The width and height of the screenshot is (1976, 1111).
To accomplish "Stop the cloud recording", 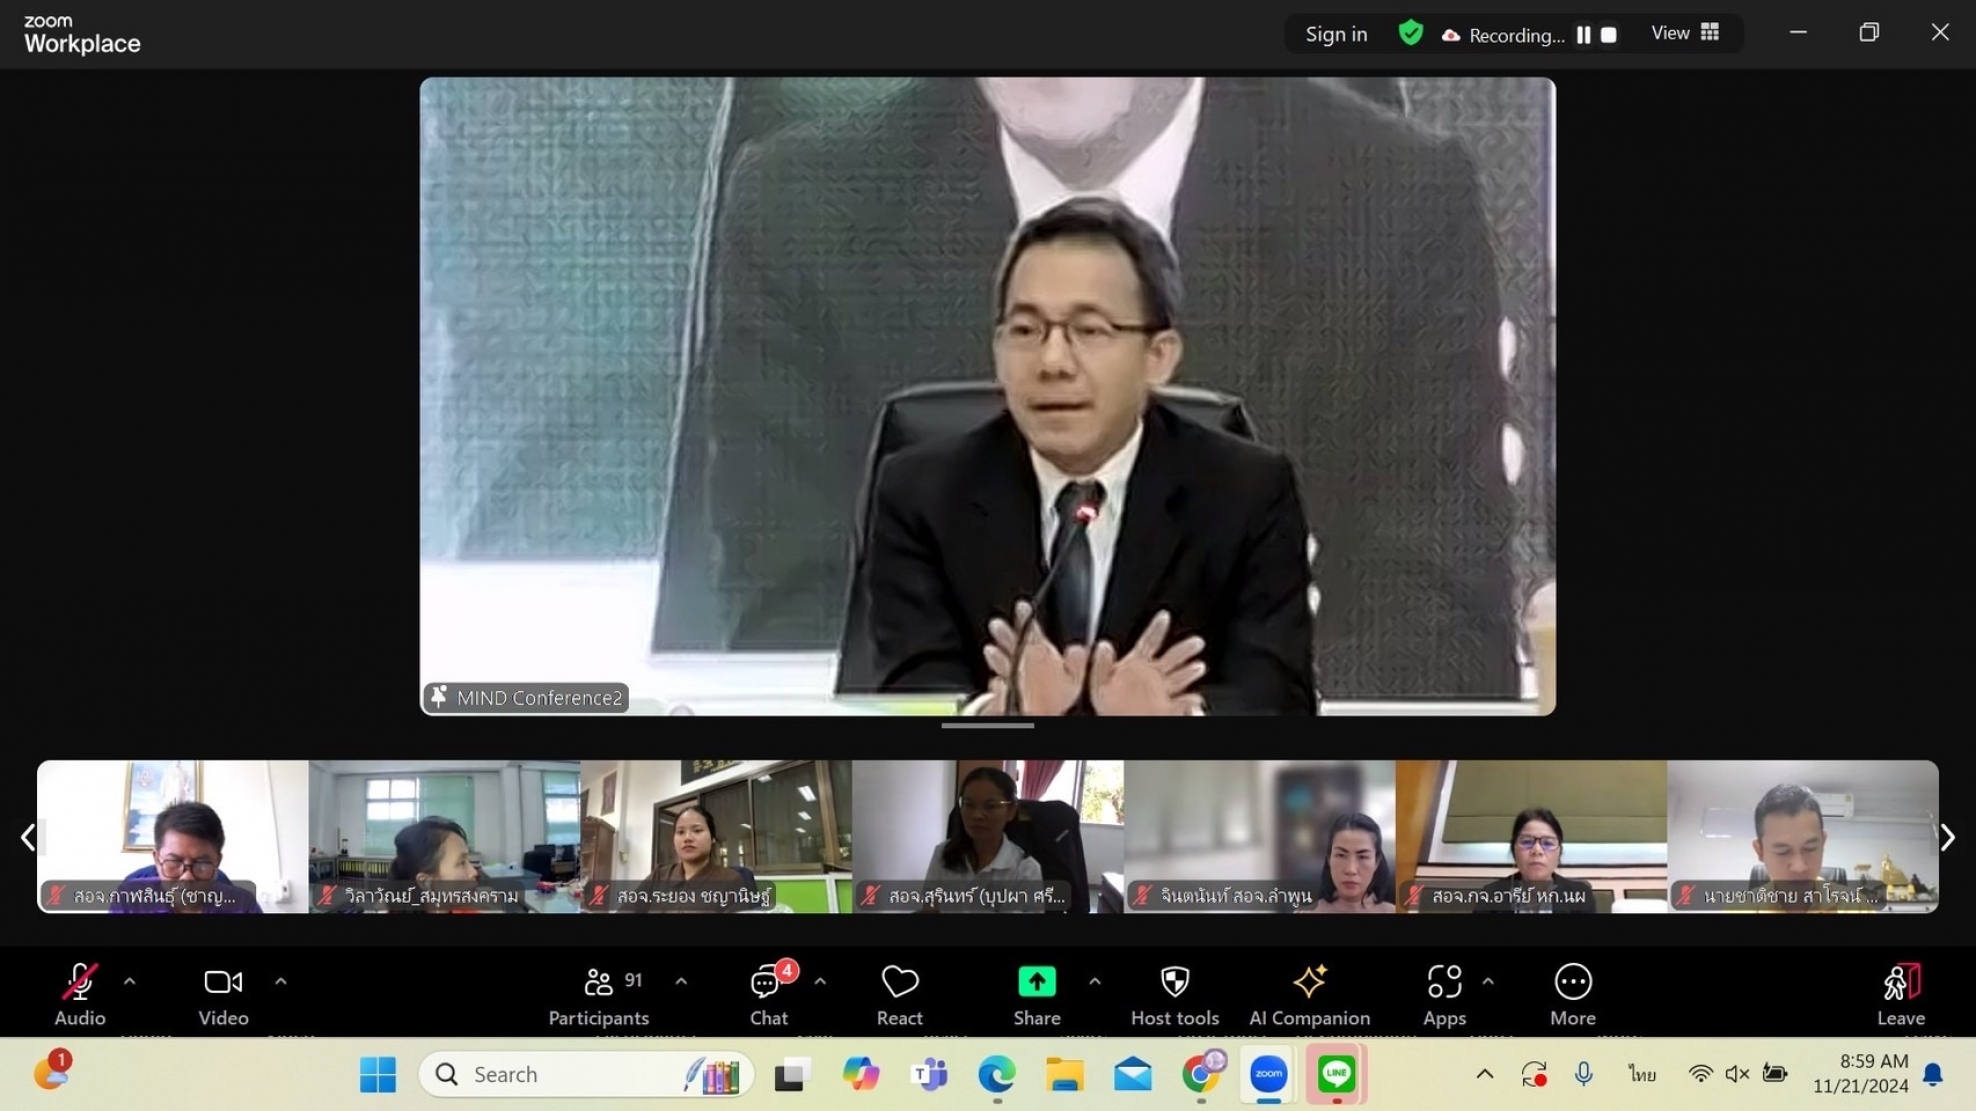I will 1609,35.
